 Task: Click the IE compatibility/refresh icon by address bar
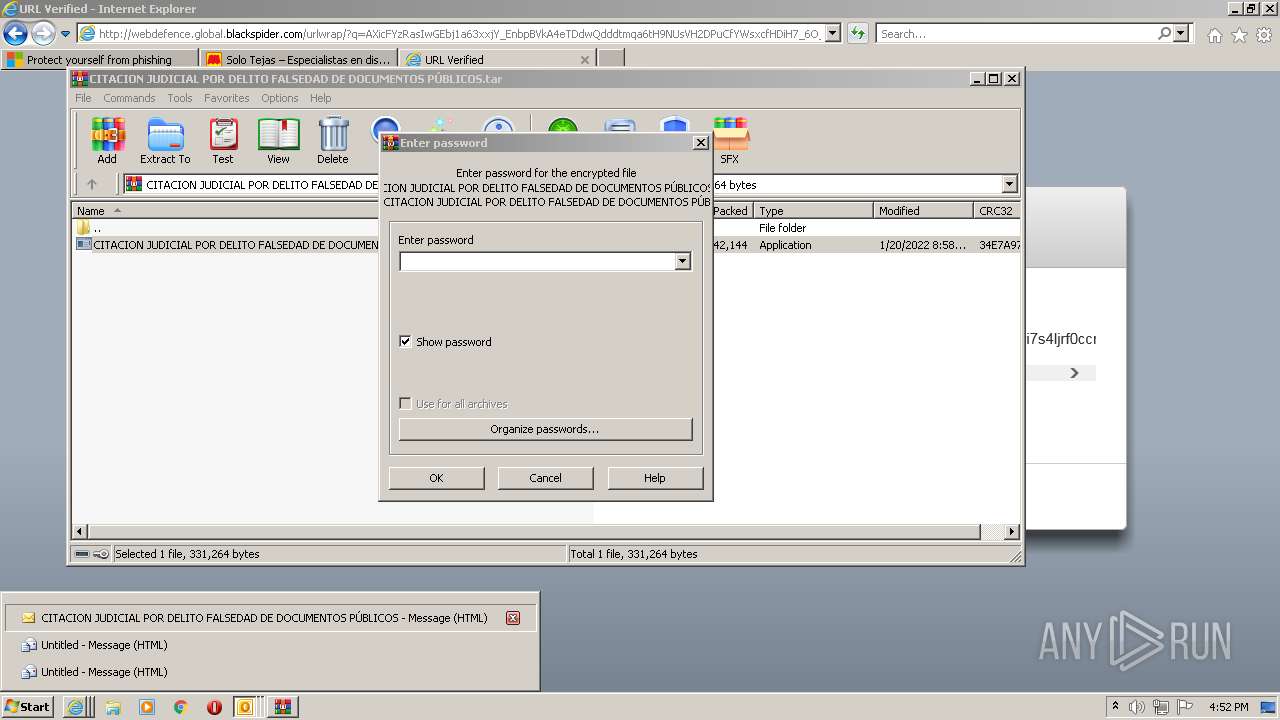click(x=858, y=33)
